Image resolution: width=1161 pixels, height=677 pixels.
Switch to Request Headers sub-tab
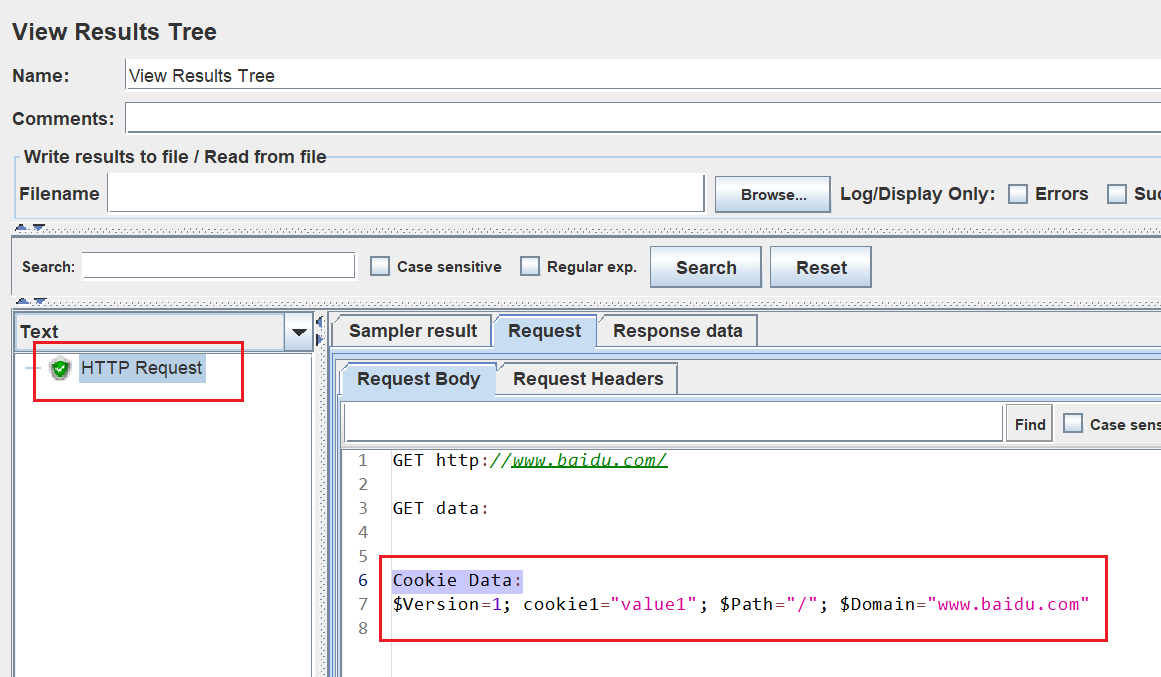pos(588,379)
